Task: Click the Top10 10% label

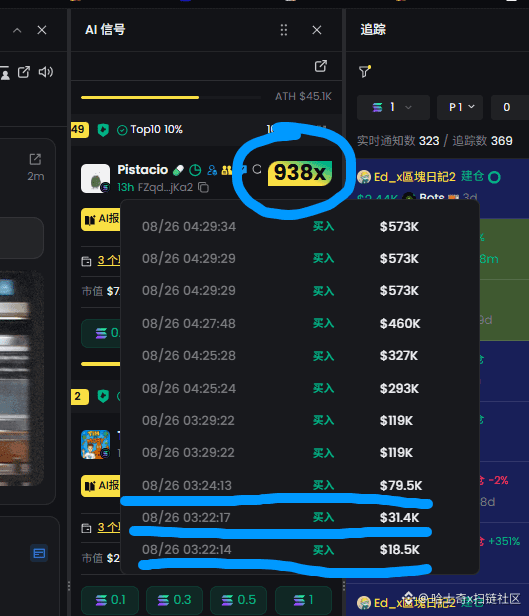Action: 156,130
